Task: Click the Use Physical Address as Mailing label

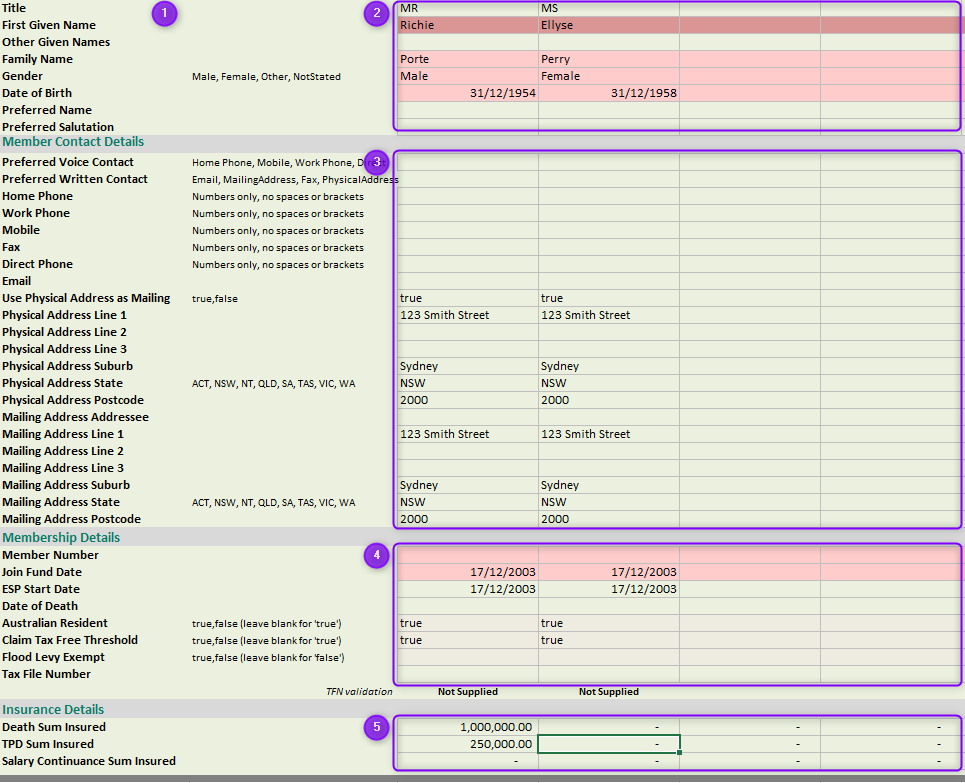Action: pos(86,298)
